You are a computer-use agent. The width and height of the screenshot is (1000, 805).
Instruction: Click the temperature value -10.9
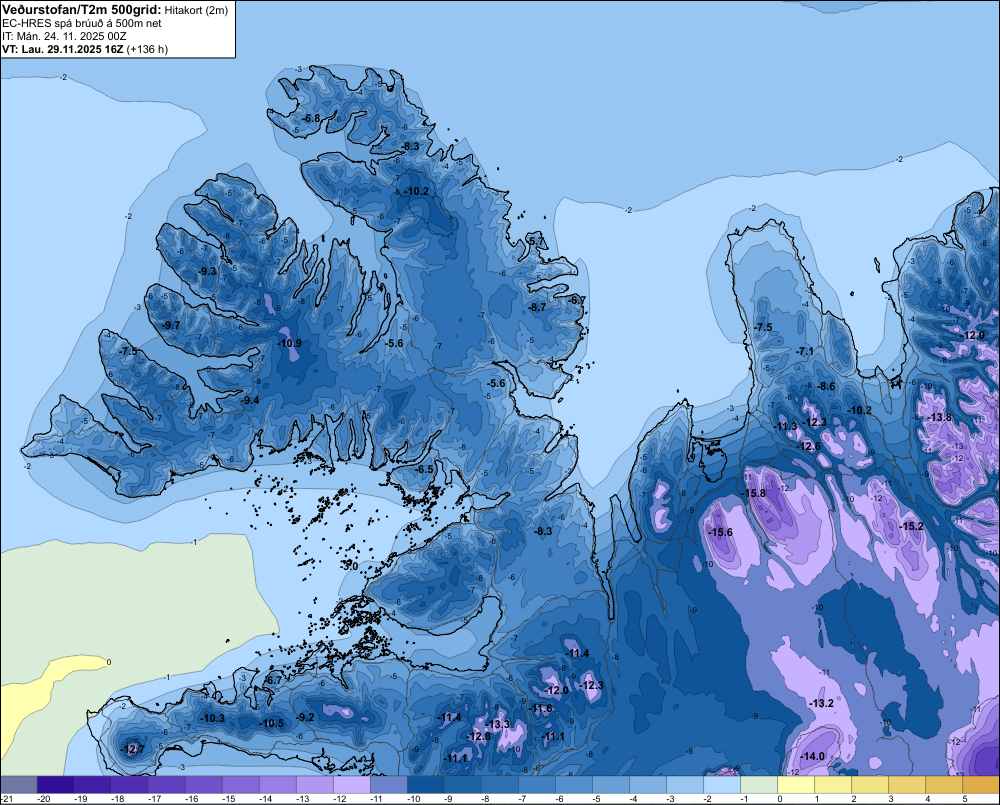coord(290,343)
